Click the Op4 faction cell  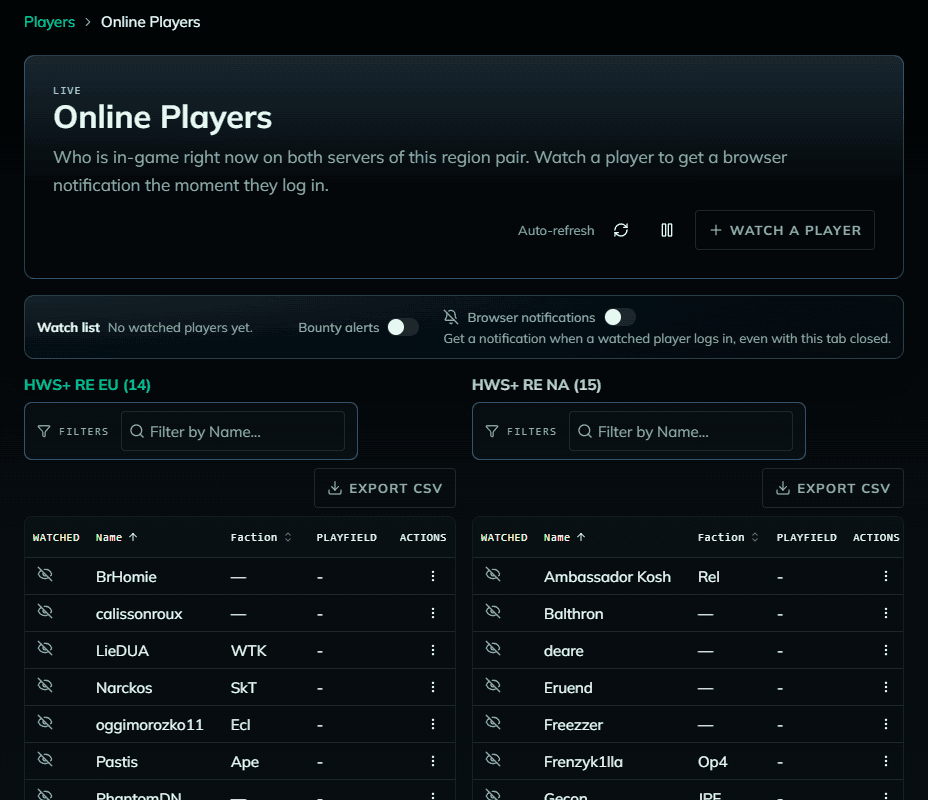[713, 762]
